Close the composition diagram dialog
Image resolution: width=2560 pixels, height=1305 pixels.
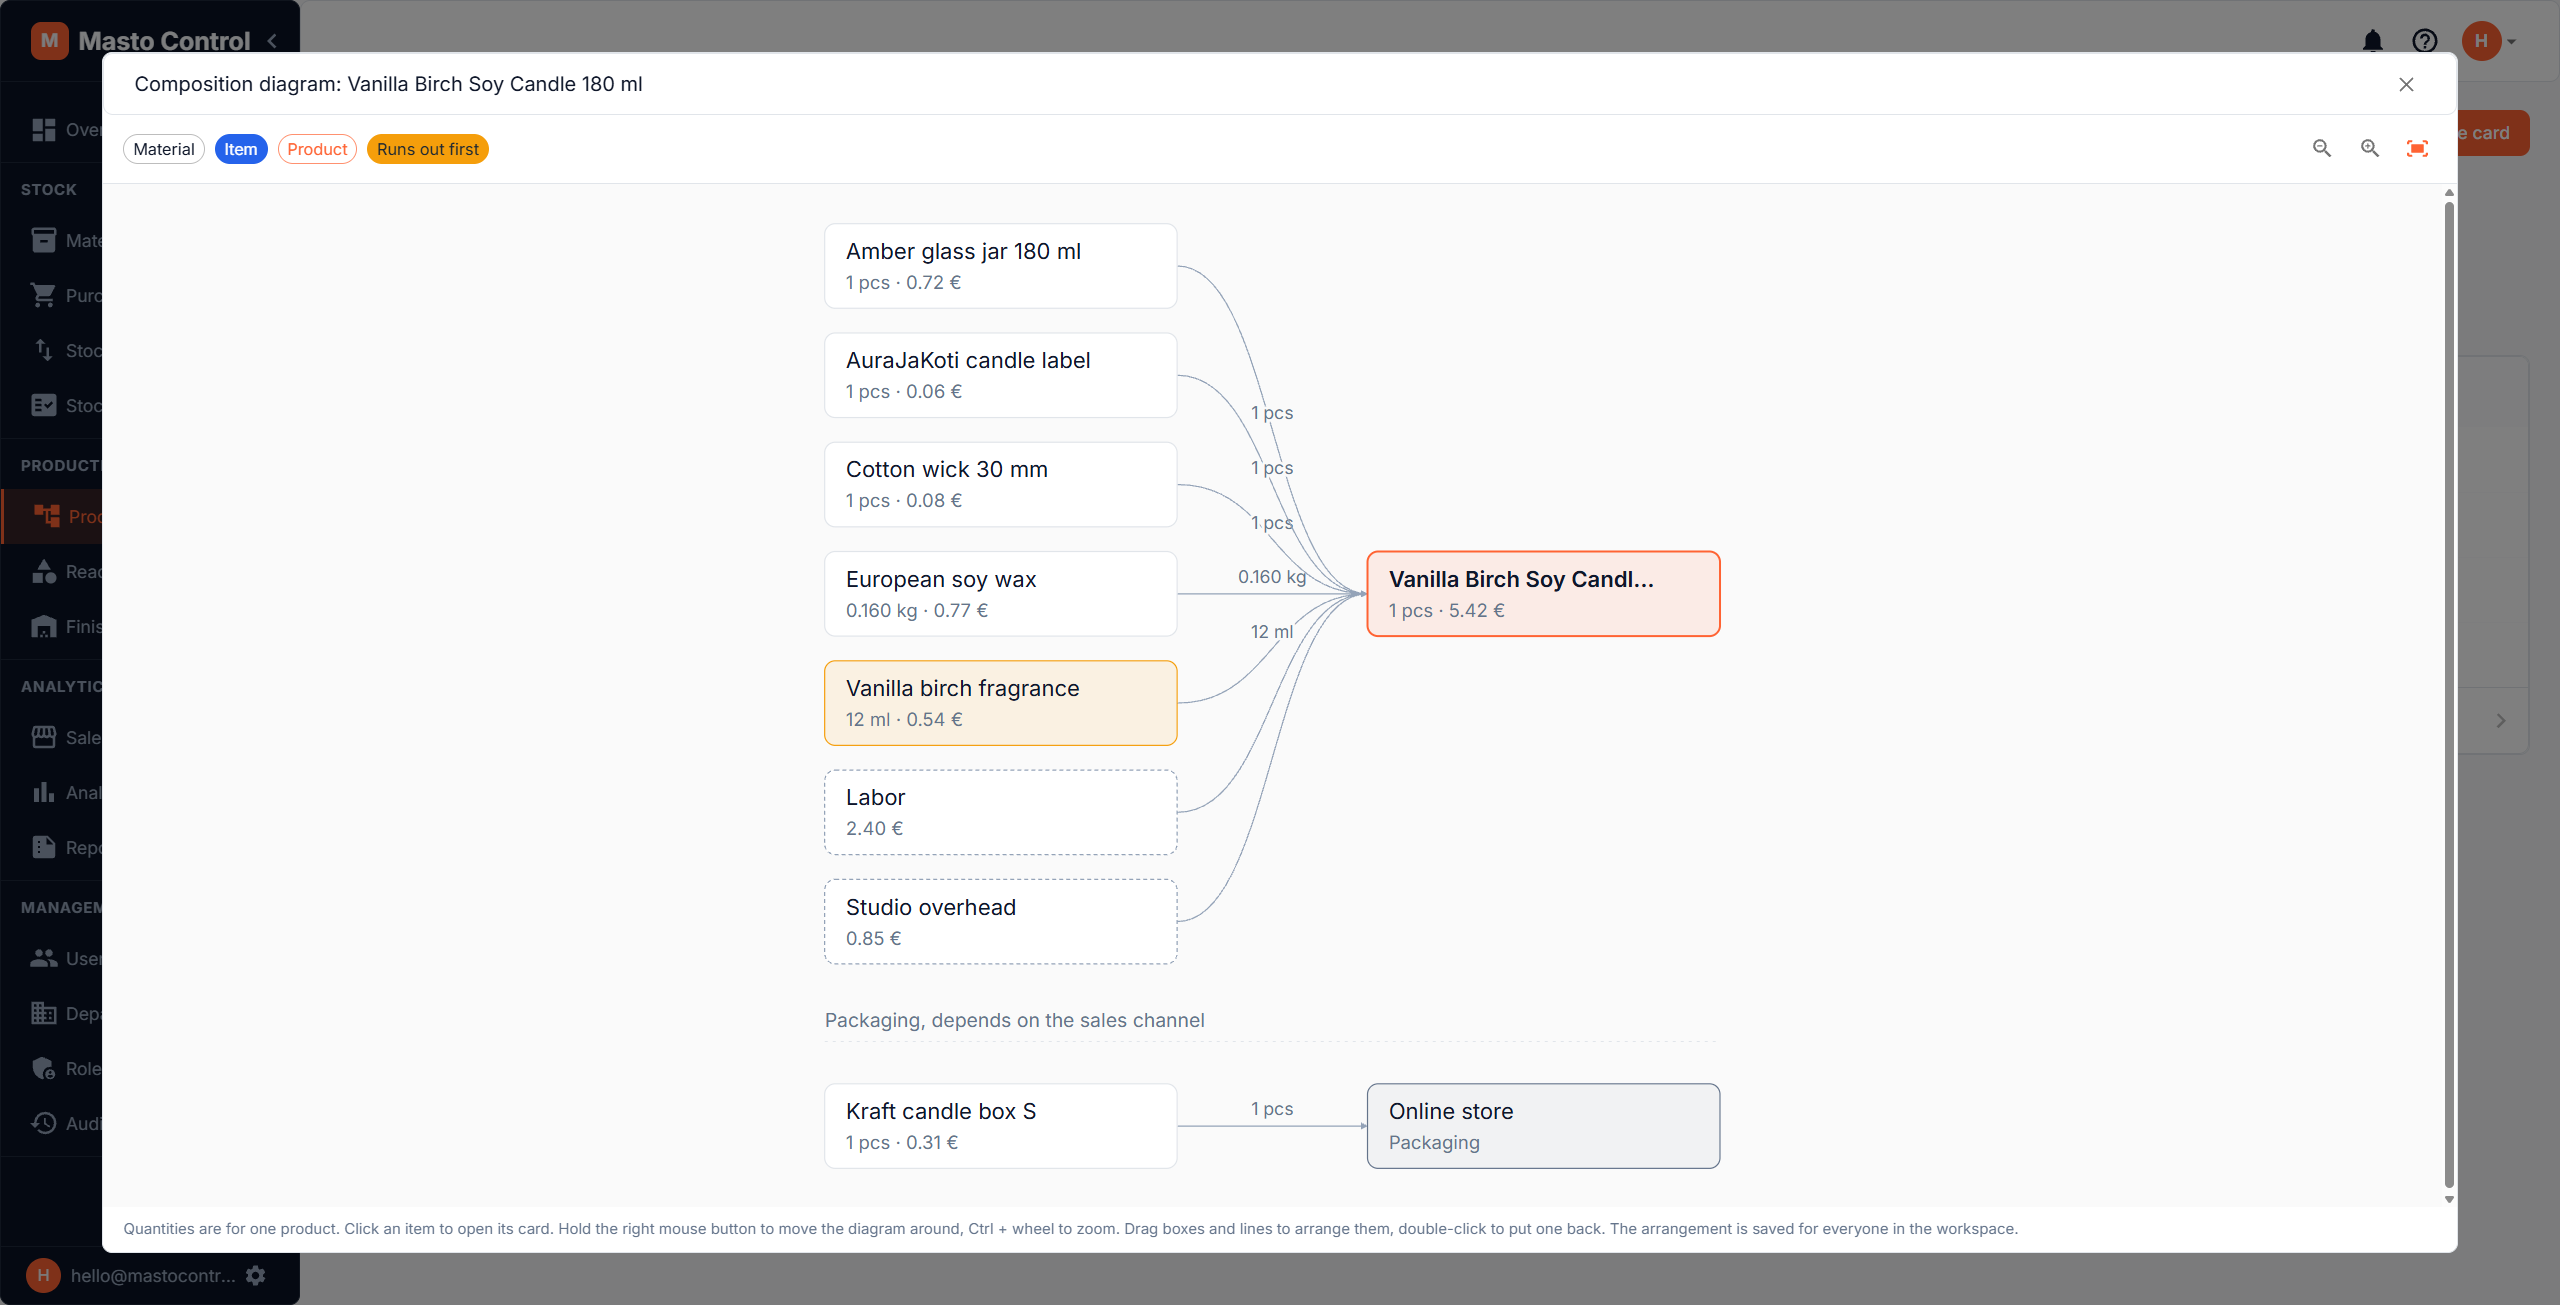pyautogui.click(x=2406, y=85)
